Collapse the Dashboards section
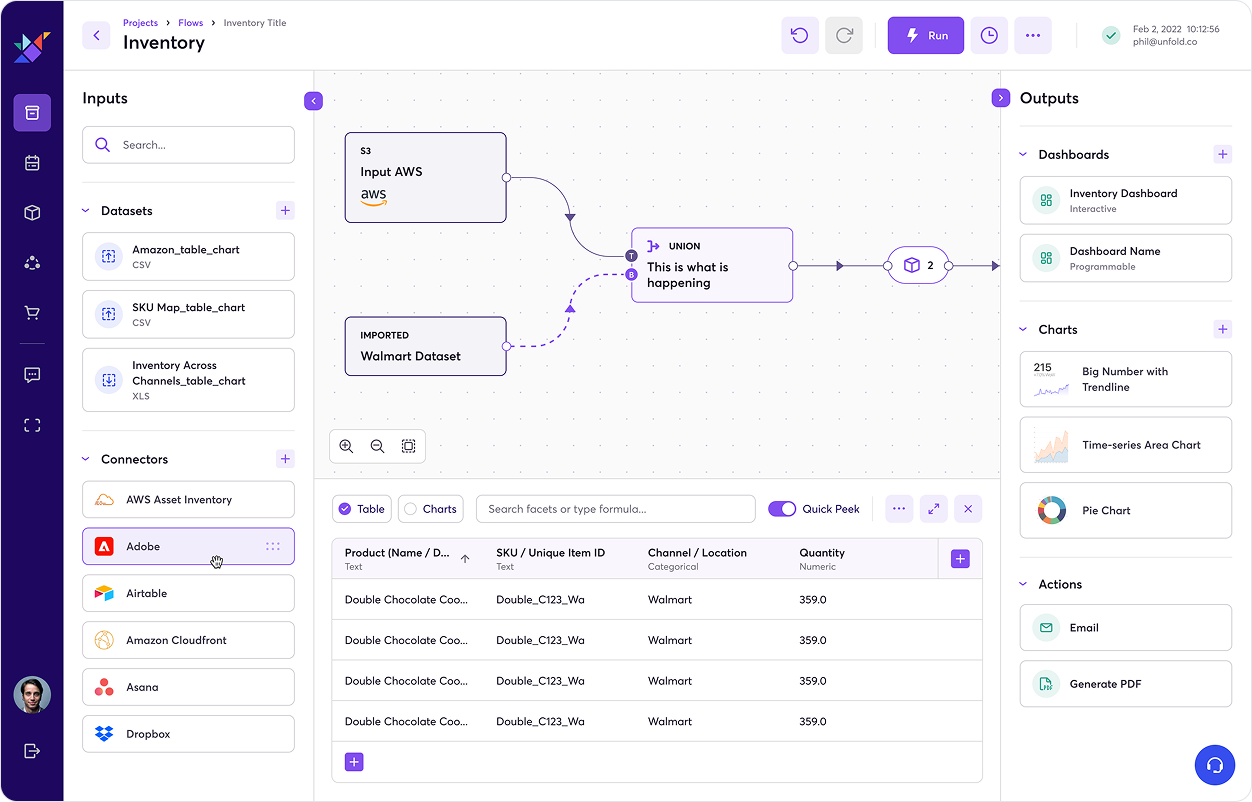Image resolution: width=1252 pixels, height=802 pixels. 1022,154
